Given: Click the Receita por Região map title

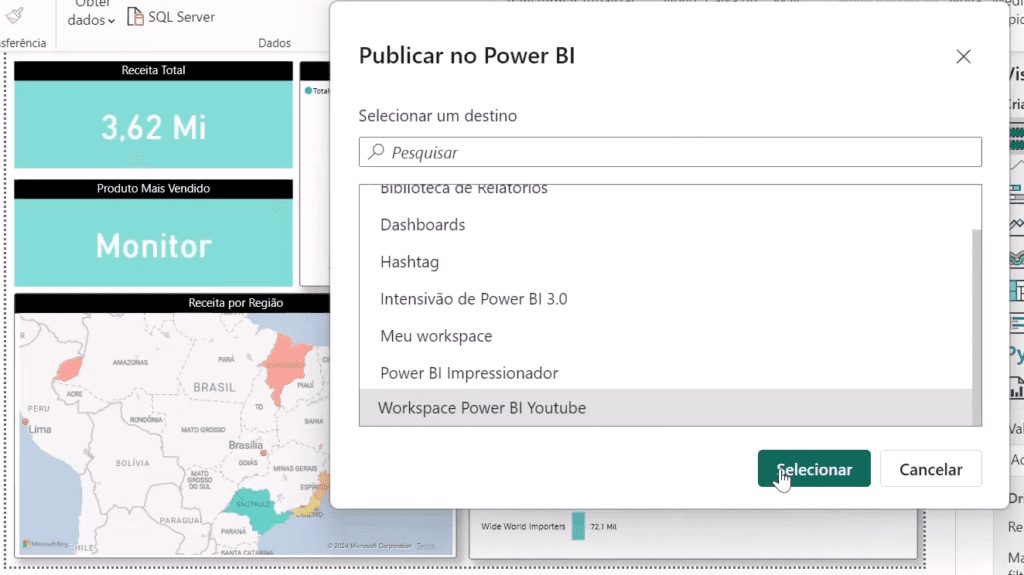Looking at the screenshot, I should pos(236,303).
